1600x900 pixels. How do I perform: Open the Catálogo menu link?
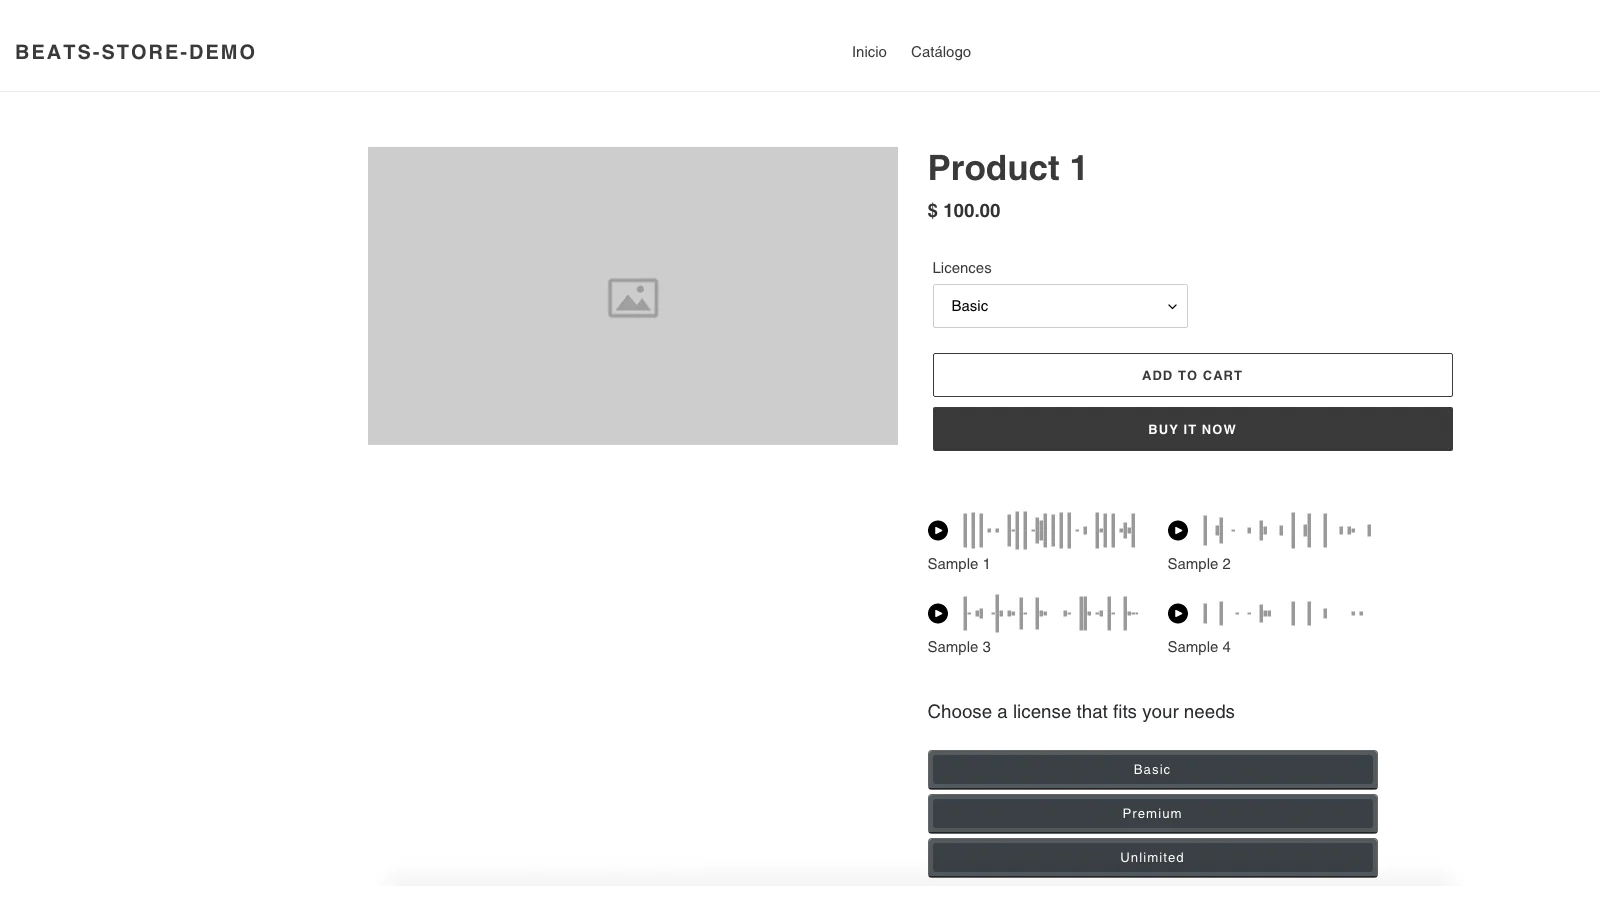point(940,52)
